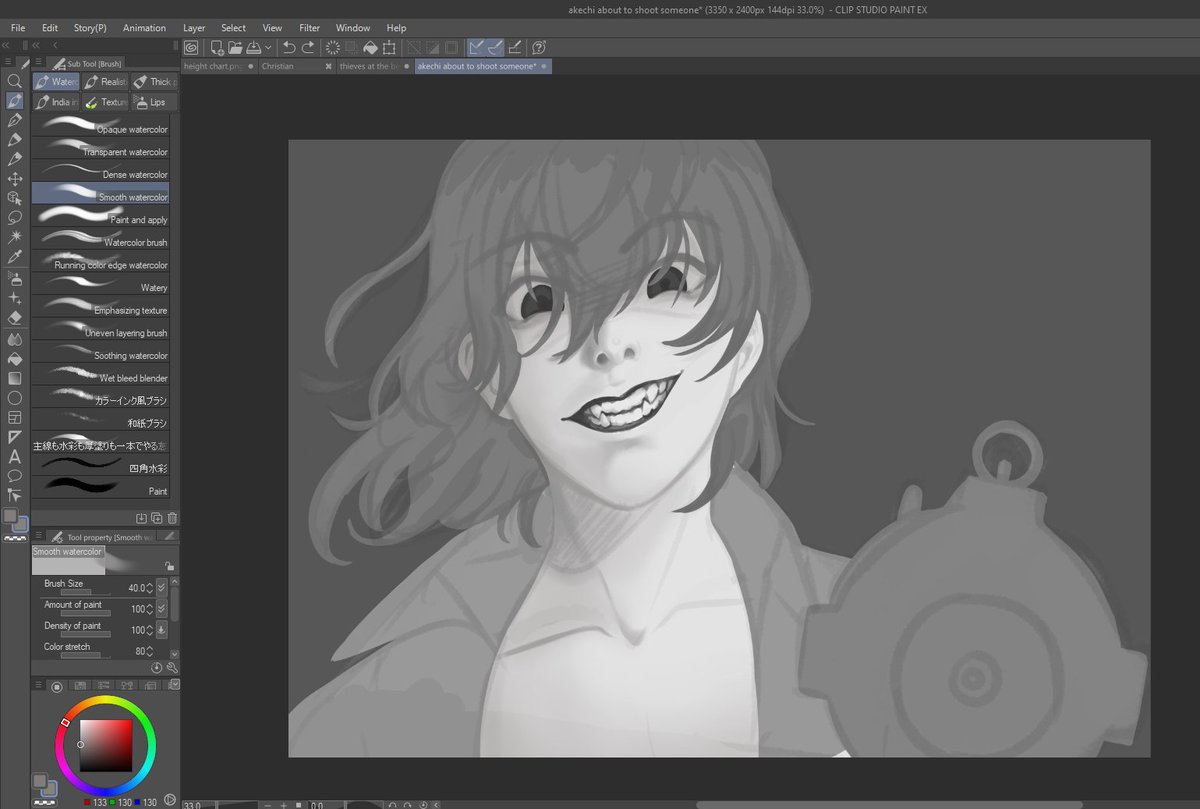
Task: Click the Open file folder icon
Action: point(235,47)
